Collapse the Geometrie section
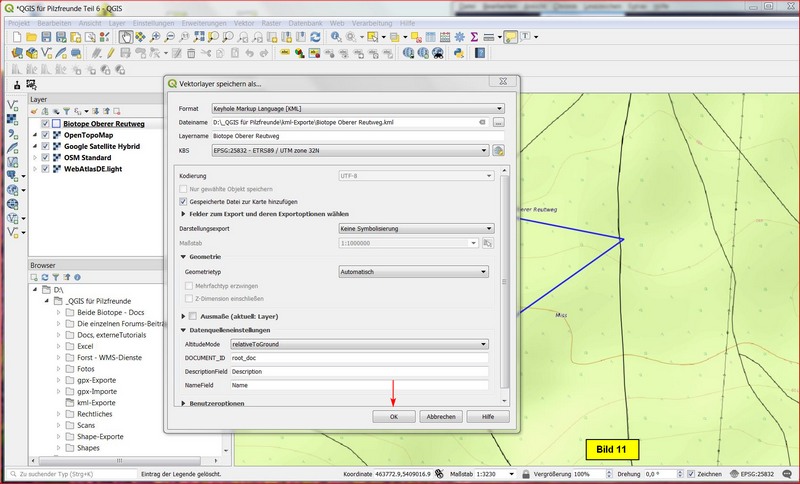The width and height of the screenshot is (800, 484). [183, 257]
